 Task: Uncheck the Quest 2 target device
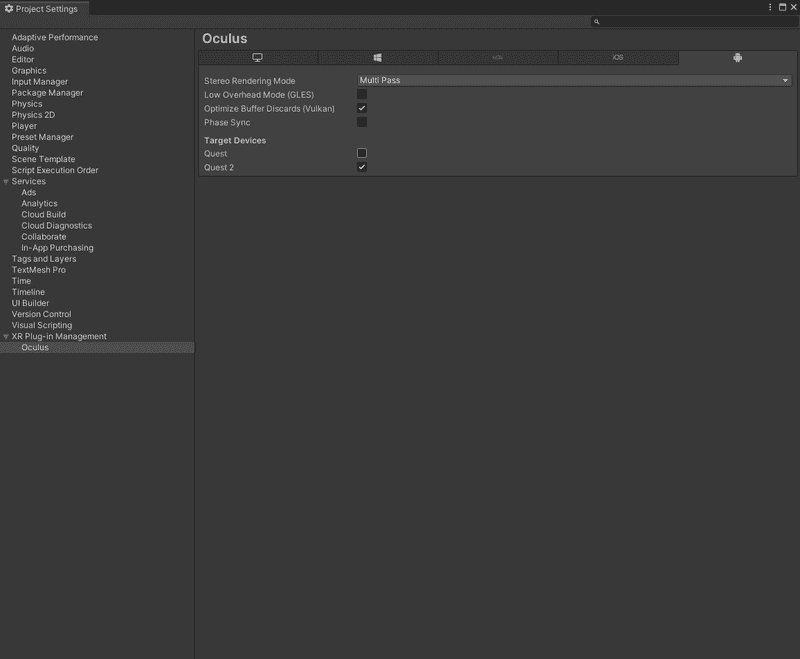coord(362,167)
